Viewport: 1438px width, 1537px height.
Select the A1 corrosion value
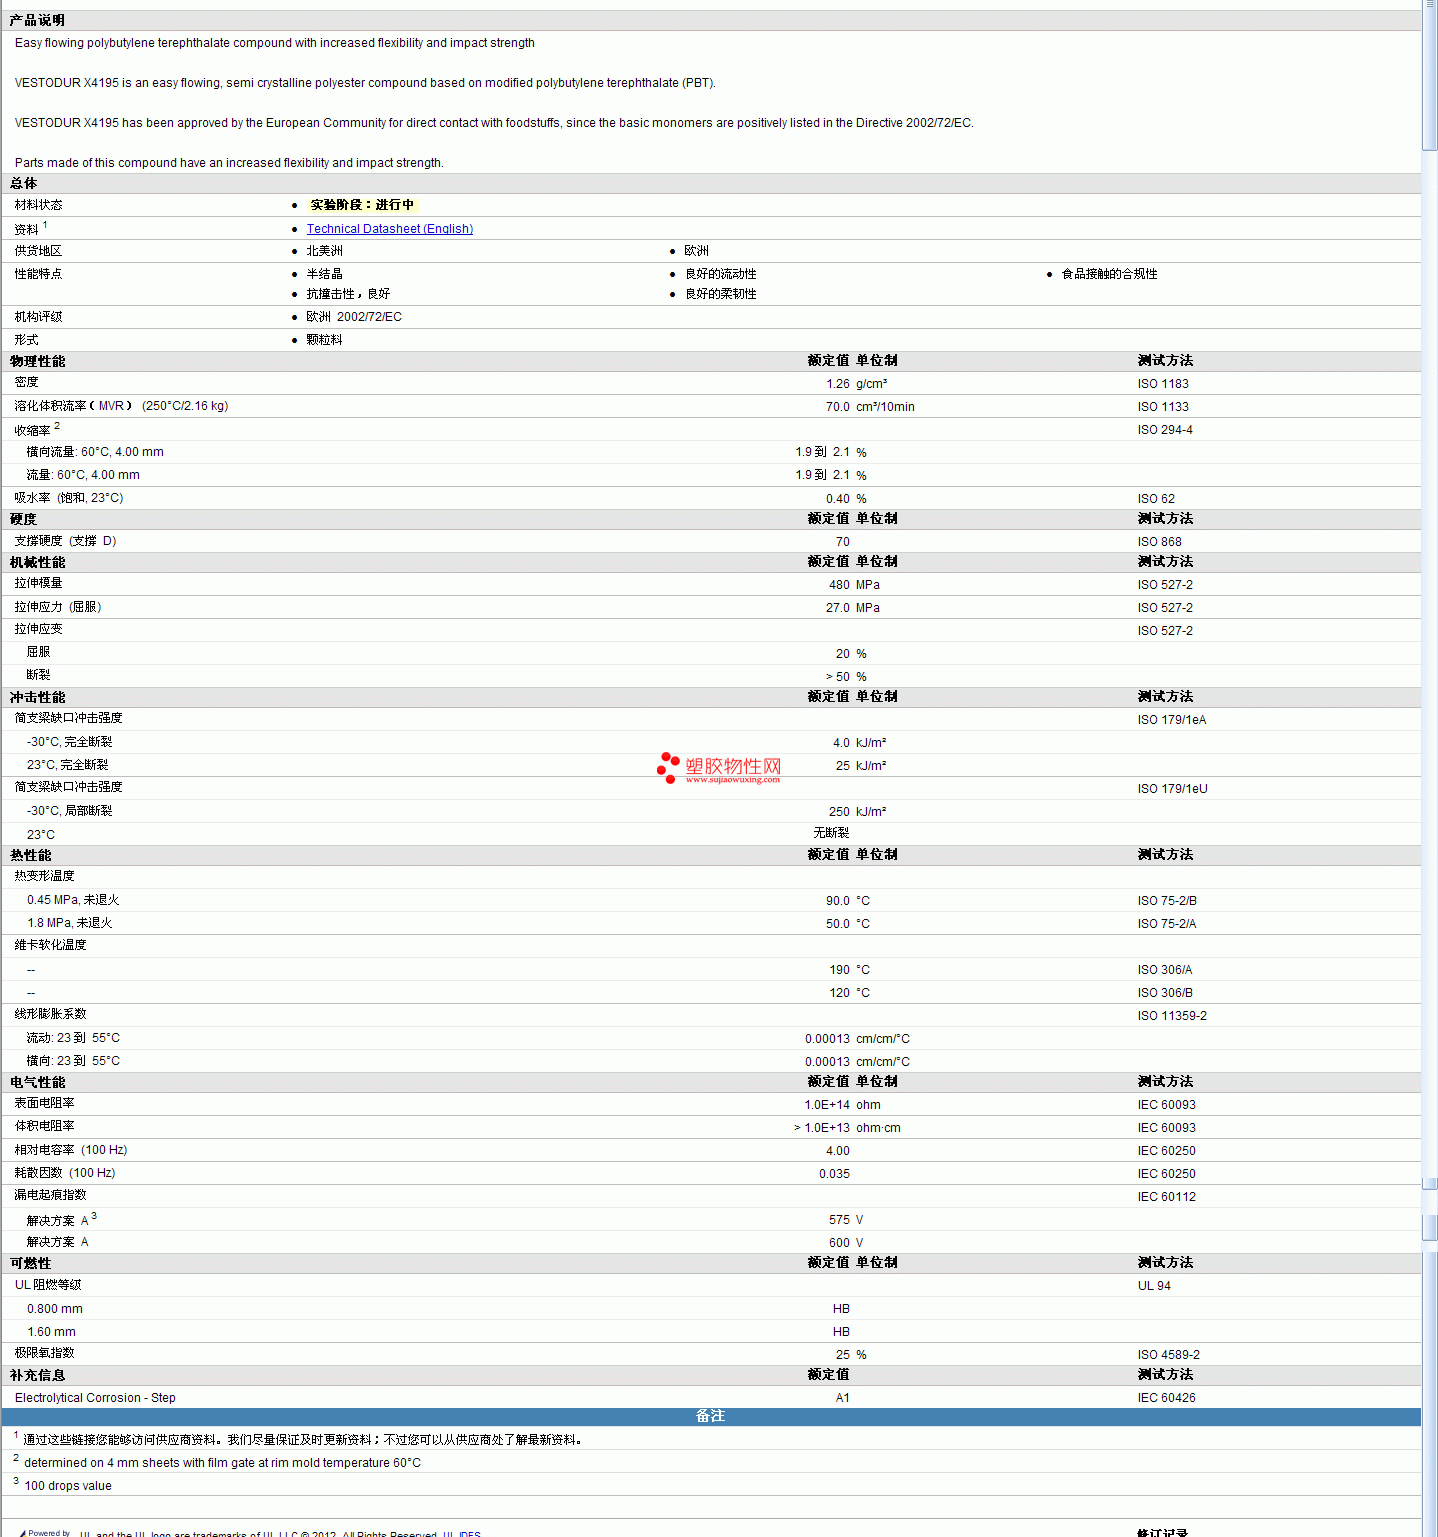[x=843, y=1398]
